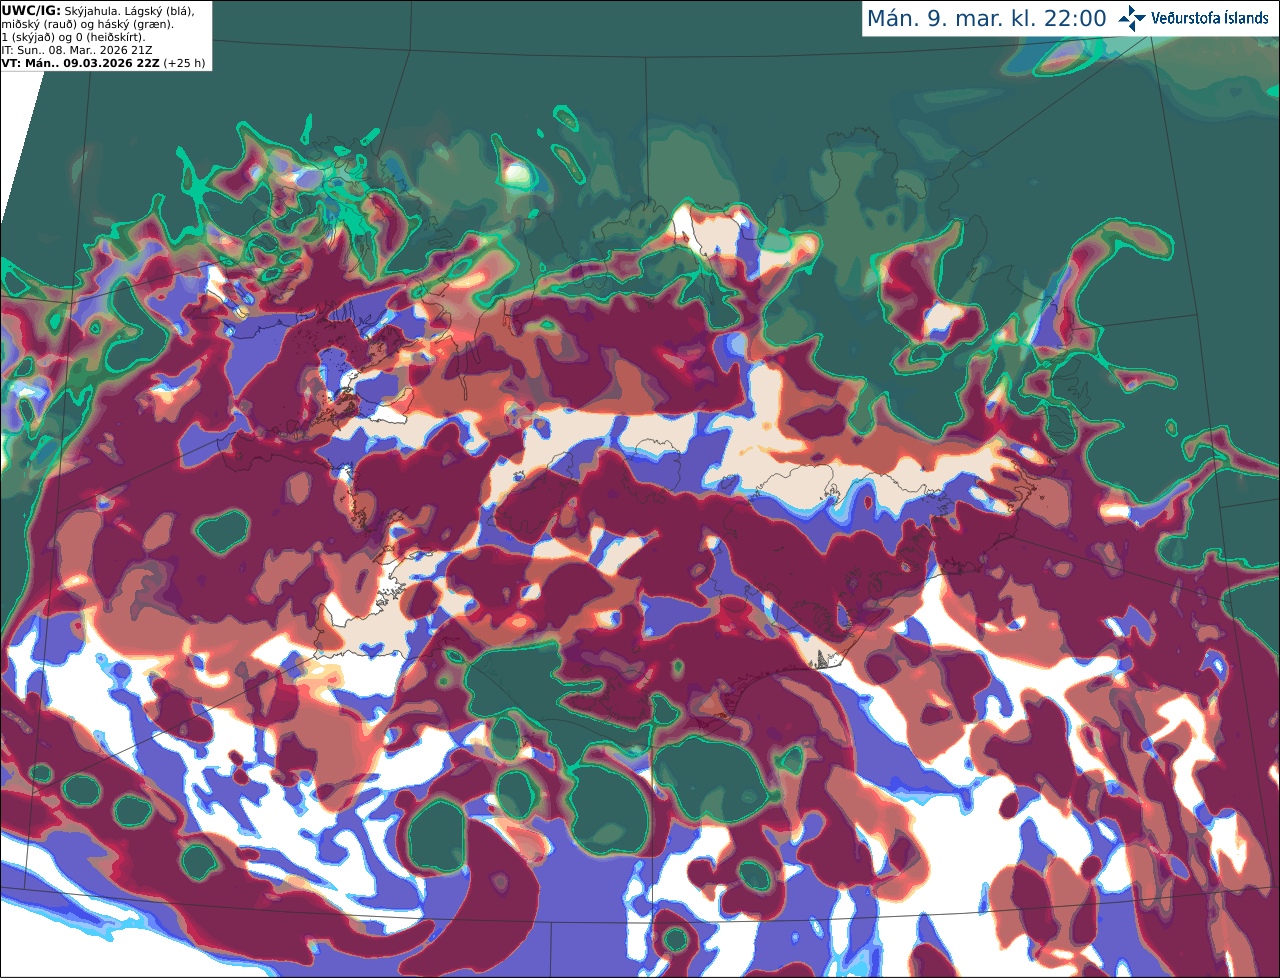1280x978 pixels.
Task: Click the 'Mán. 9. mar. kl. 22:00' timestamp
Action: (x=986, y=18)
